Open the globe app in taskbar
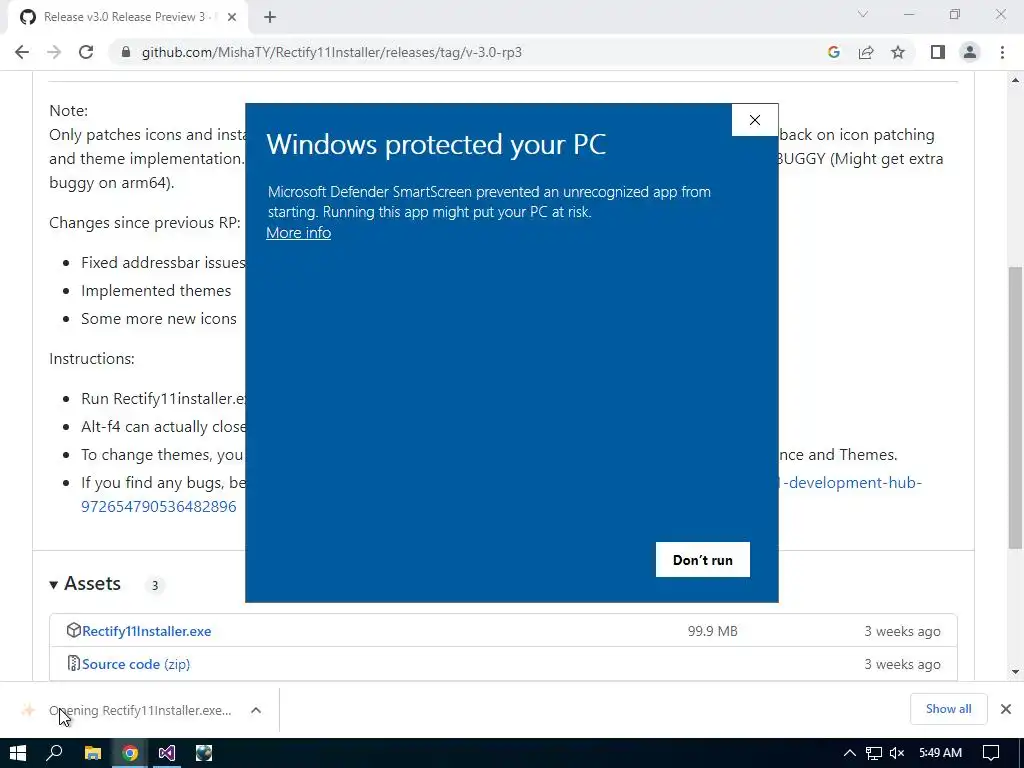The width and height of the screenshot is (1024, 768). (204, 753)
